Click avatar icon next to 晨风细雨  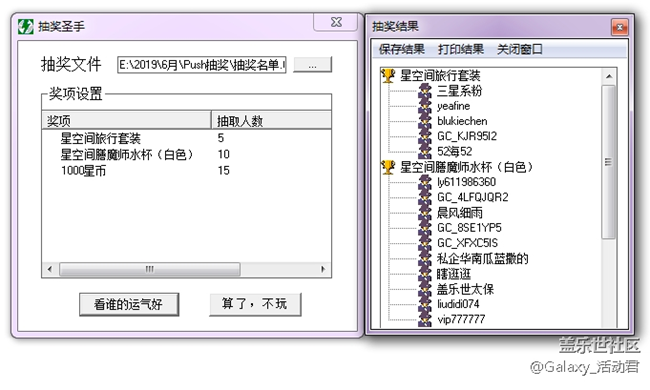point(425,213)
